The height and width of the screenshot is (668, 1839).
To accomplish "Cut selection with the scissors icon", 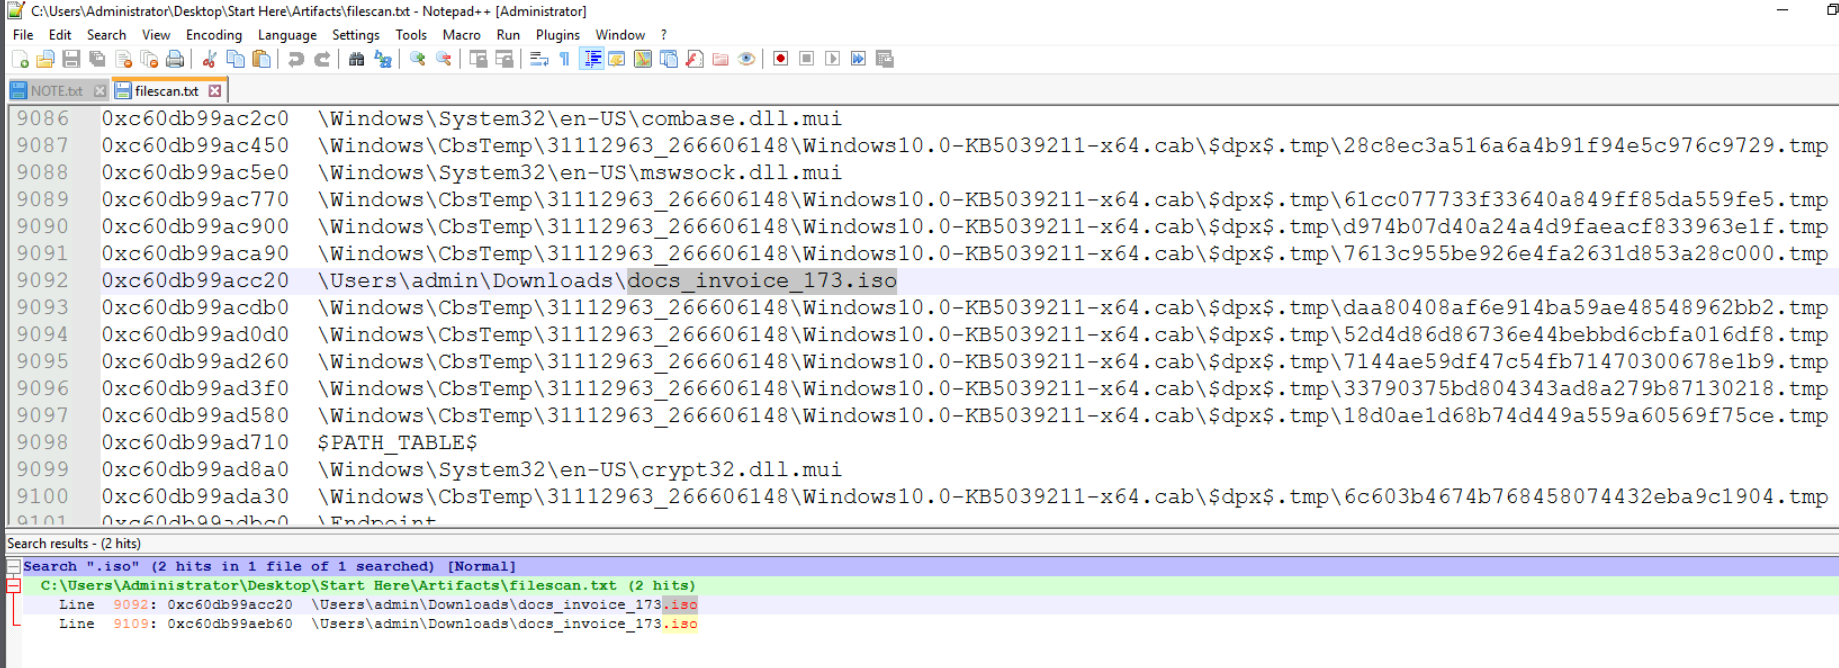I will point(209,59).
